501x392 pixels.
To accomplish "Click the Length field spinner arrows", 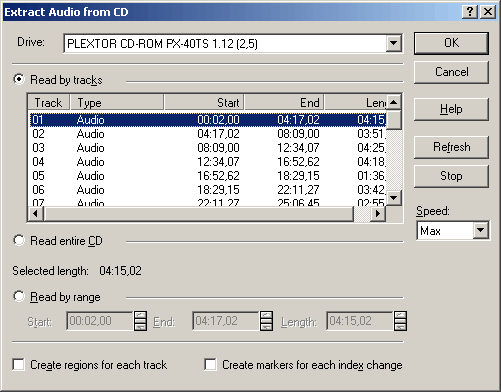I will [x=400, y=321].
